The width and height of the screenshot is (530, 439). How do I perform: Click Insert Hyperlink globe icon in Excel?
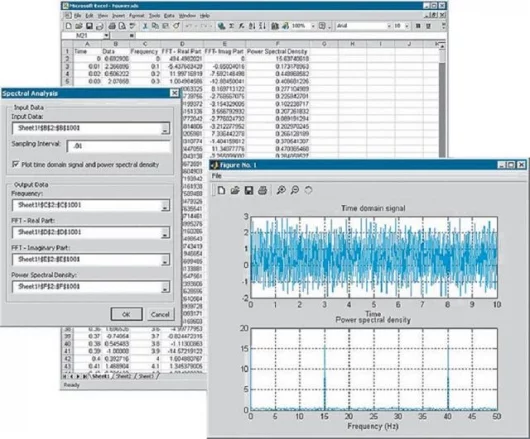pyautogui.click(x=221, y=26)
